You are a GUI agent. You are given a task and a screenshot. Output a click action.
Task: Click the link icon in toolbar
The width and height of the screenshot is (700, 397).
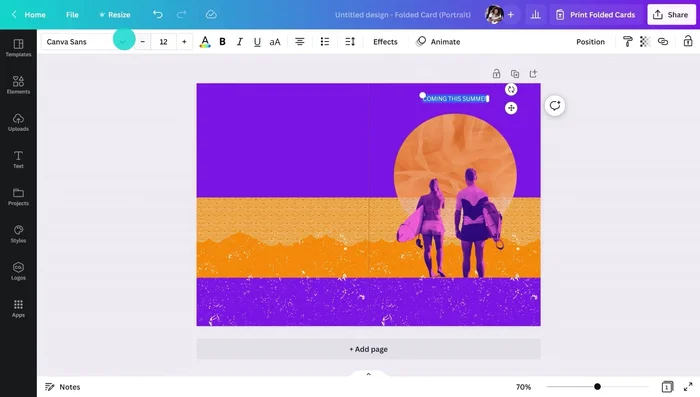[x=663, y=42]
